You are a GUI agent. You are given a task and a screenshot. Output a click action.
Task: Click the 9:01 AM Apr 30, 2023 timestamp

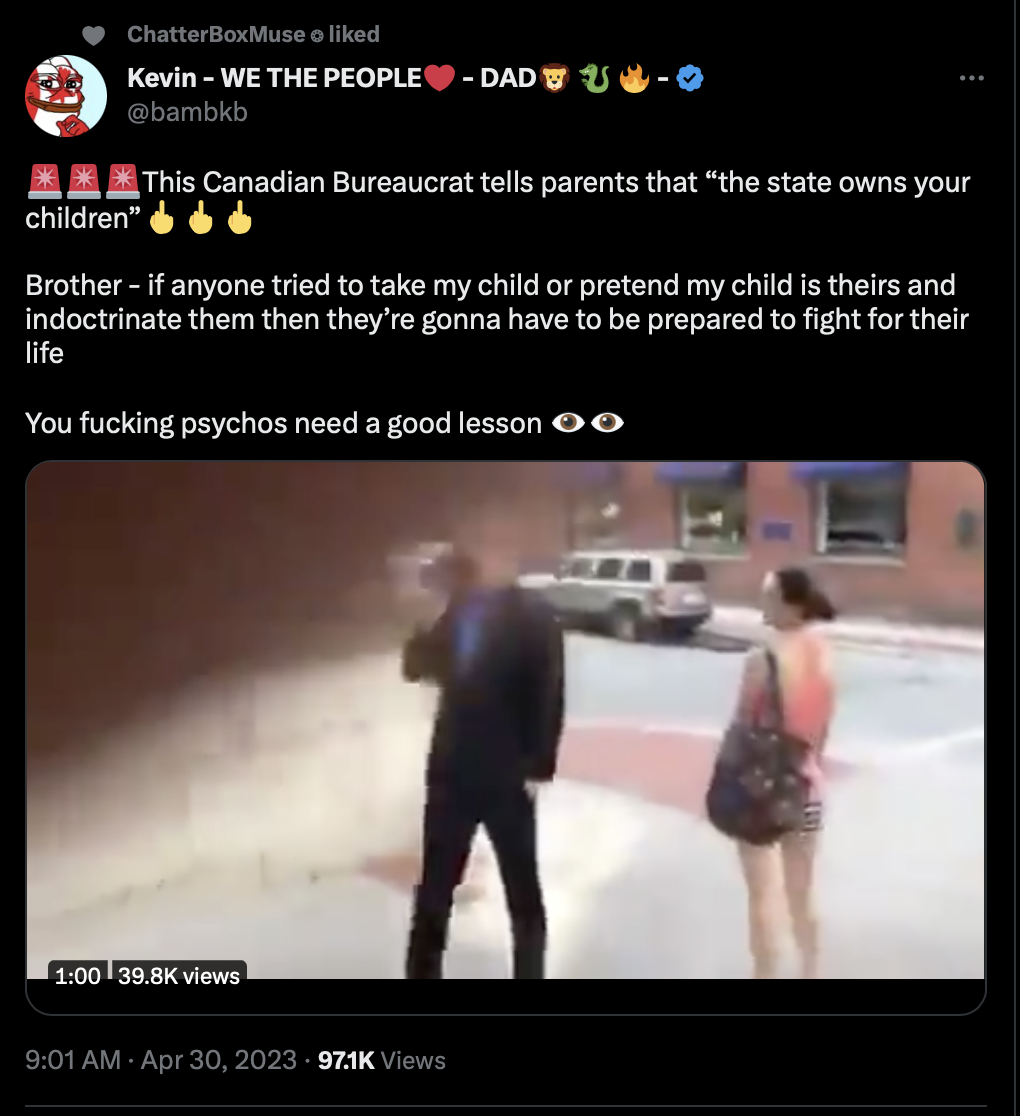[x=161, y=1060]
